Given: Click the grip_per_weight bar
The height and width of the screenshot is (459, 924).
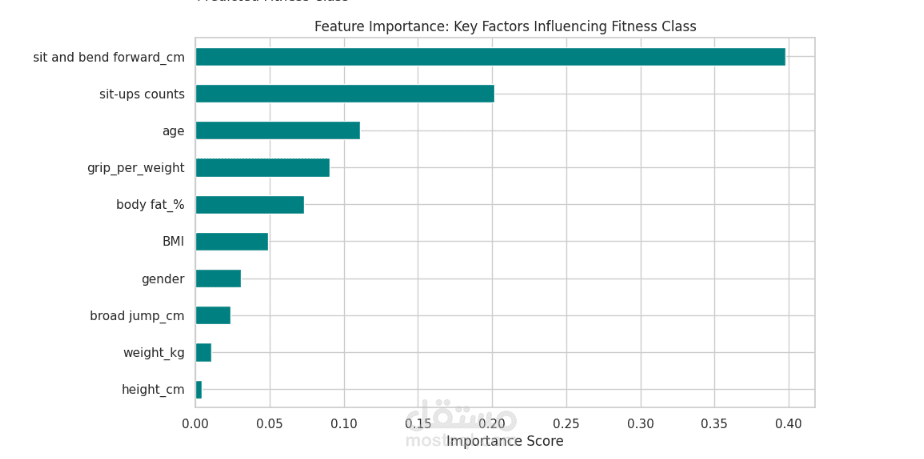Looking at the screenshot, I should tap(262, 168).
